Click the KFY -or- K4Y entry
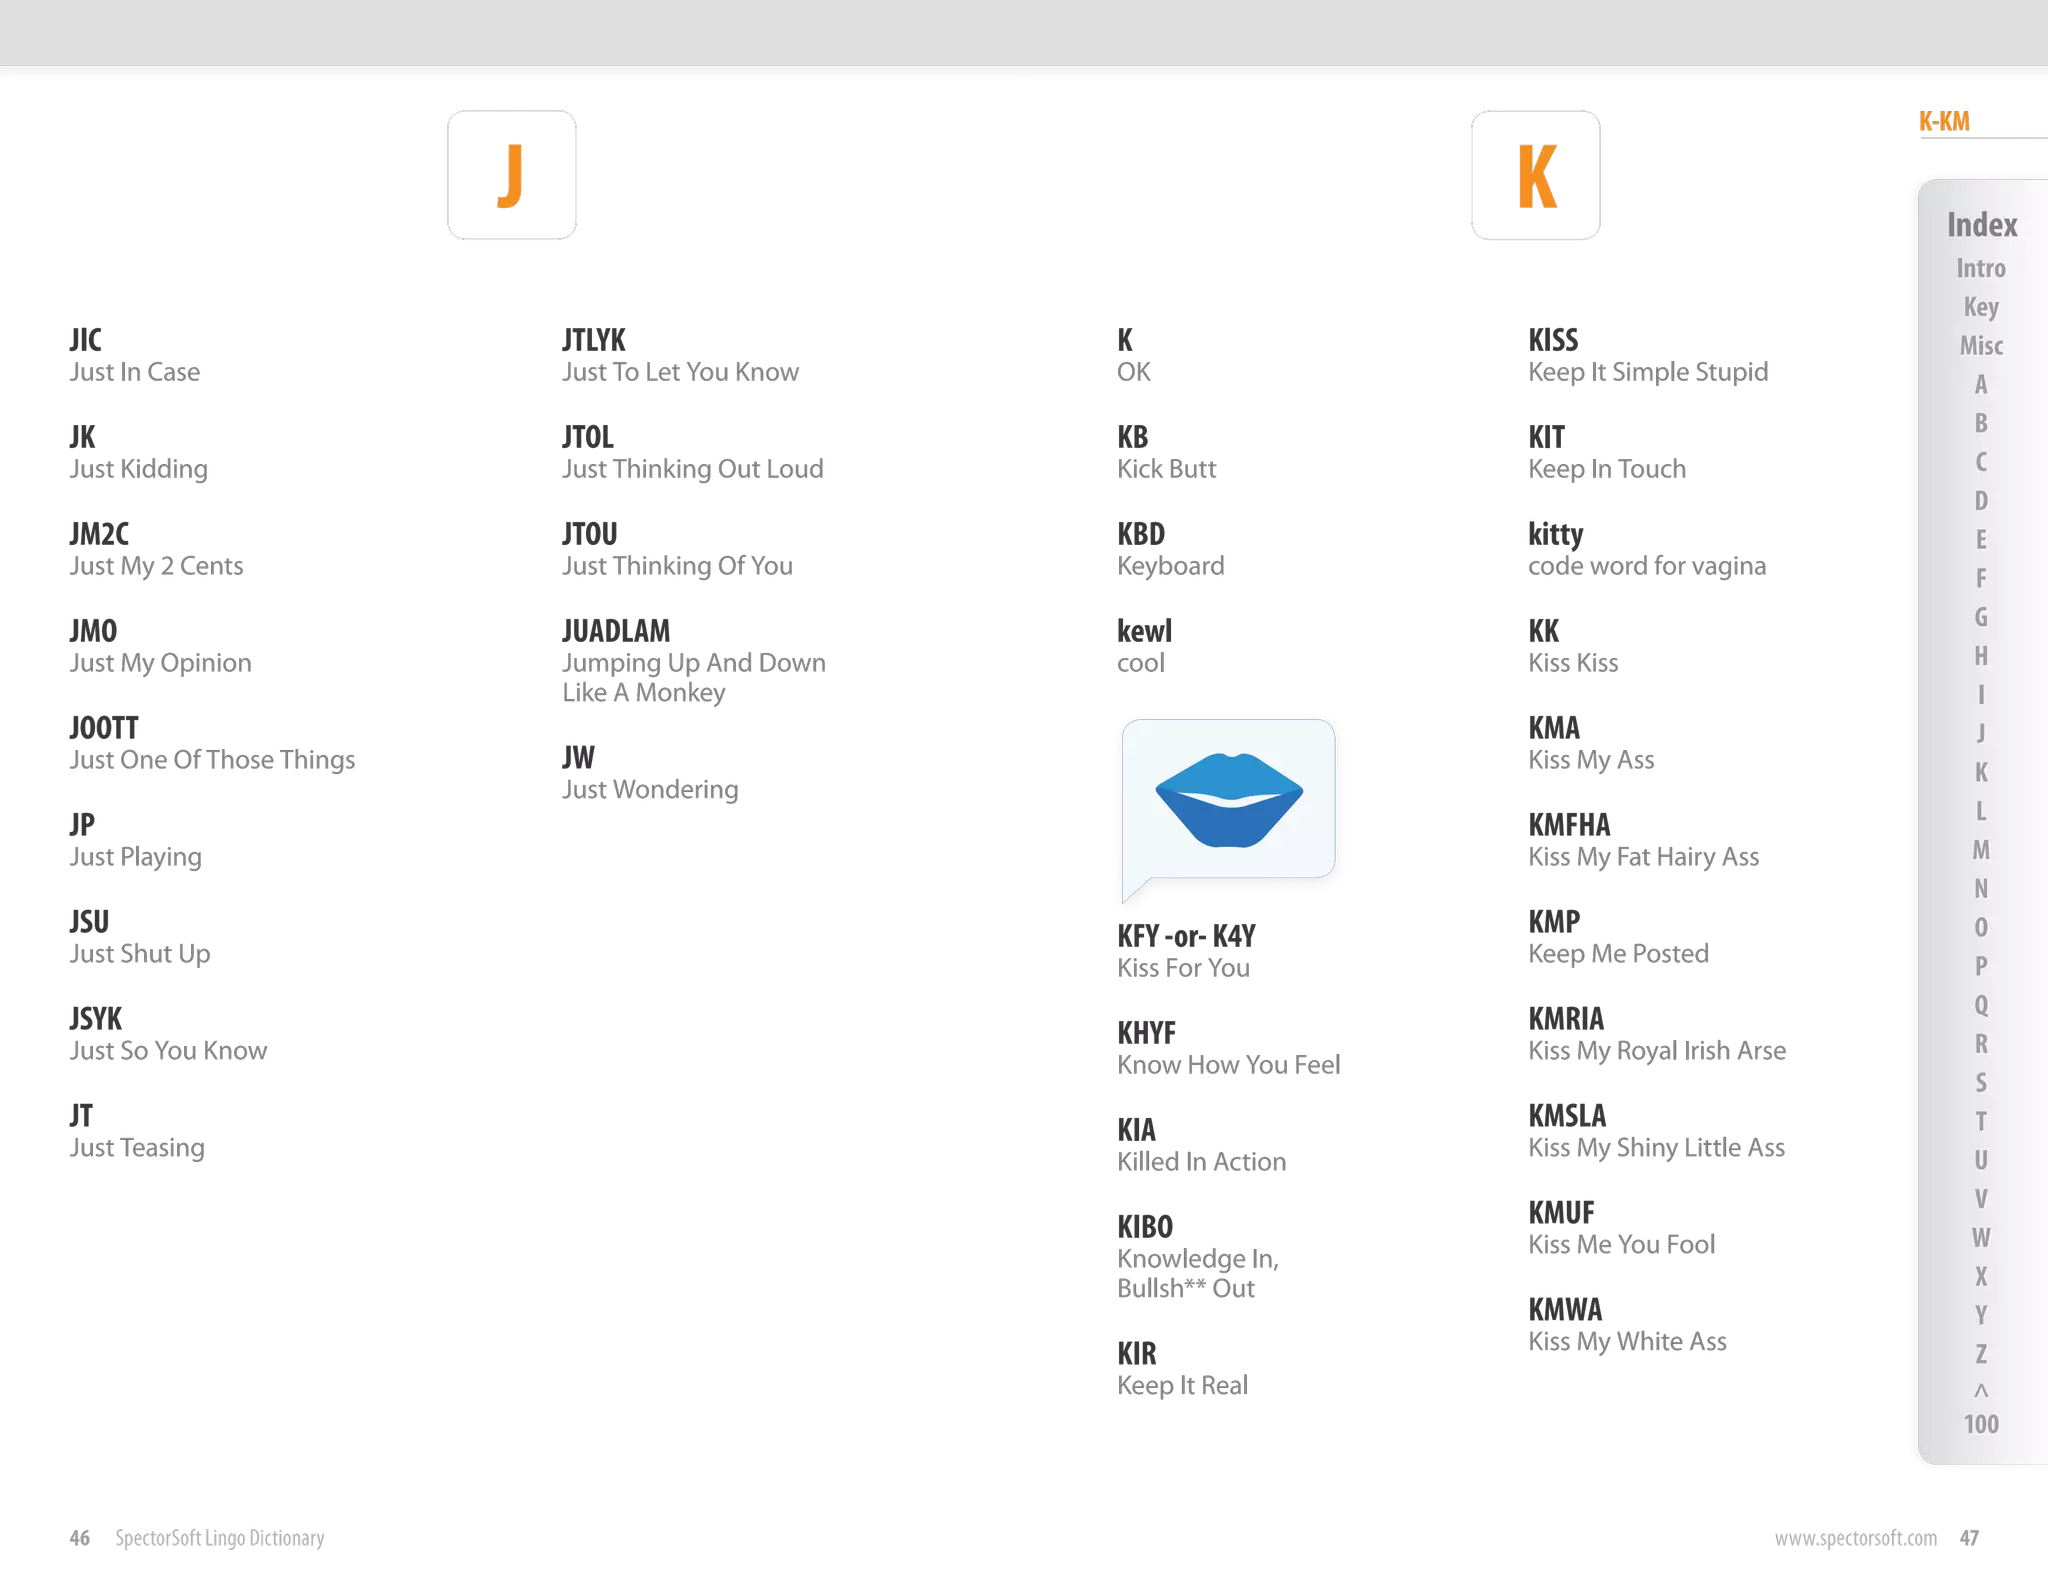The height and width of the screenshot is (1582, 2048). [1185, 936]
